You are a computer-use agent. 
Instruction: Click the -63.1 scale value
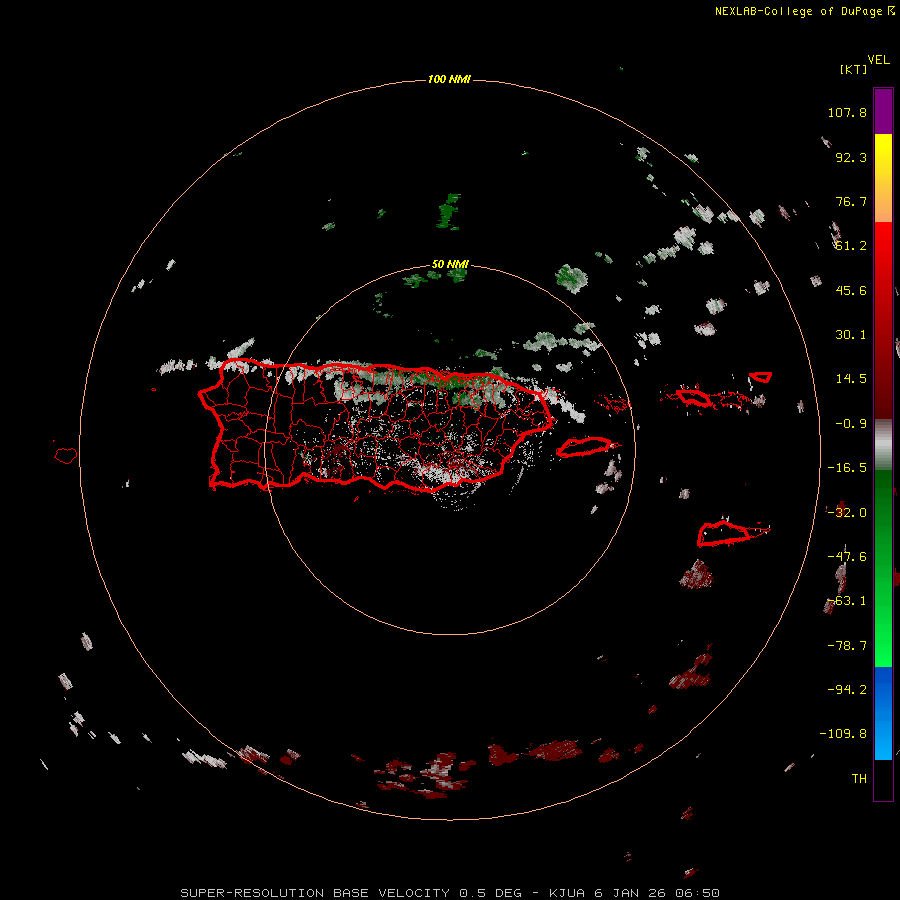point(847,601)
